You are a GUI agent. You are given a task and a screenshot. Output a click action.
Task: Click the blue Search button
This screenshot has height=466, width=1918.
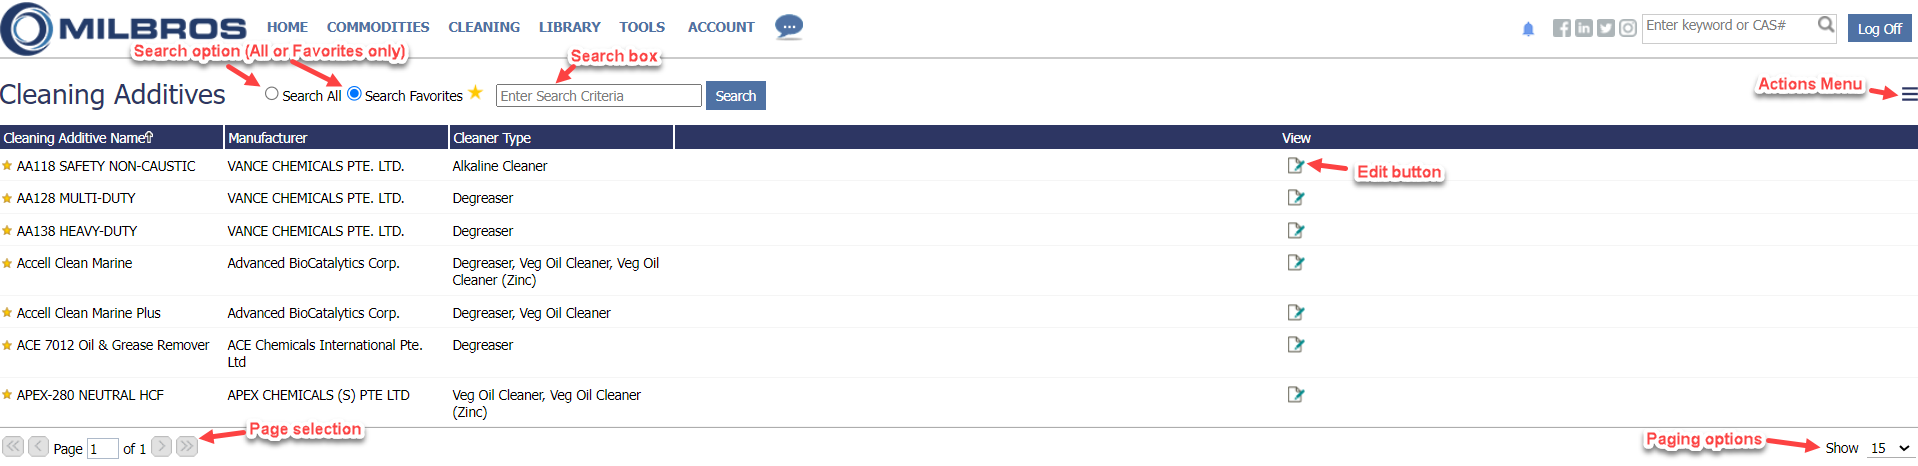pos(736,96)
